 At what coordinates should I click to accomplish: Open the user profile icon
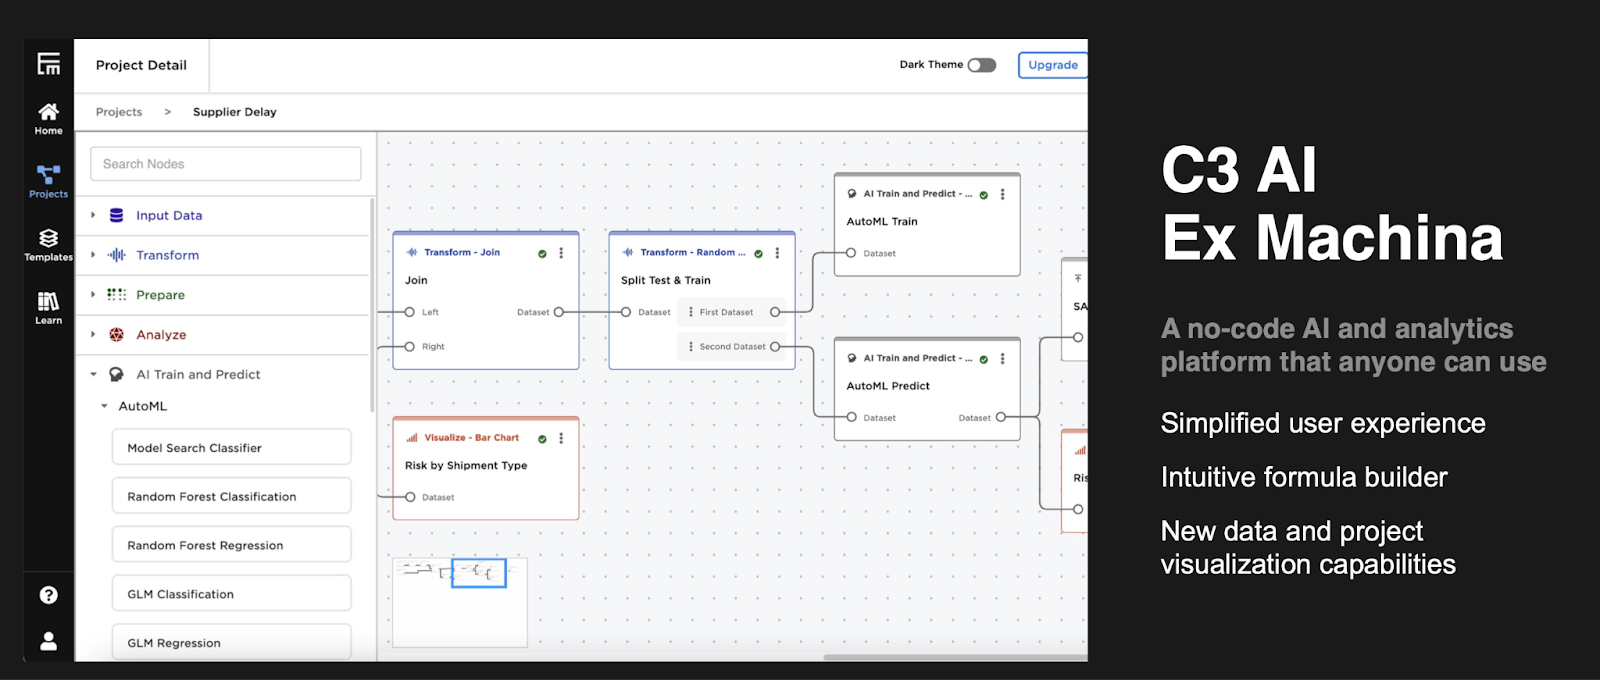click(48, 641)
